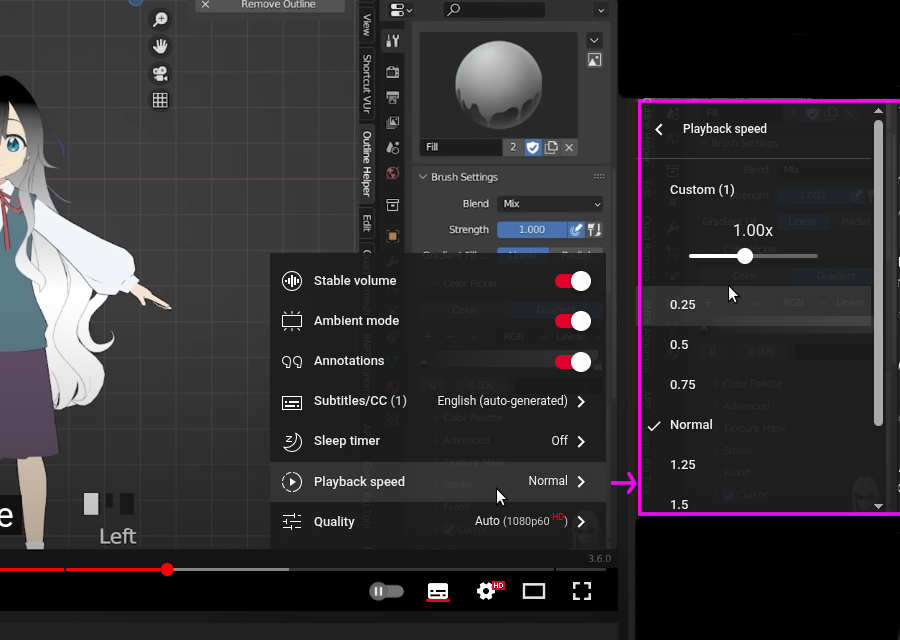Open the Object properties orange square icon
Viewport: 900px width, 640px height.
[393, 236]
